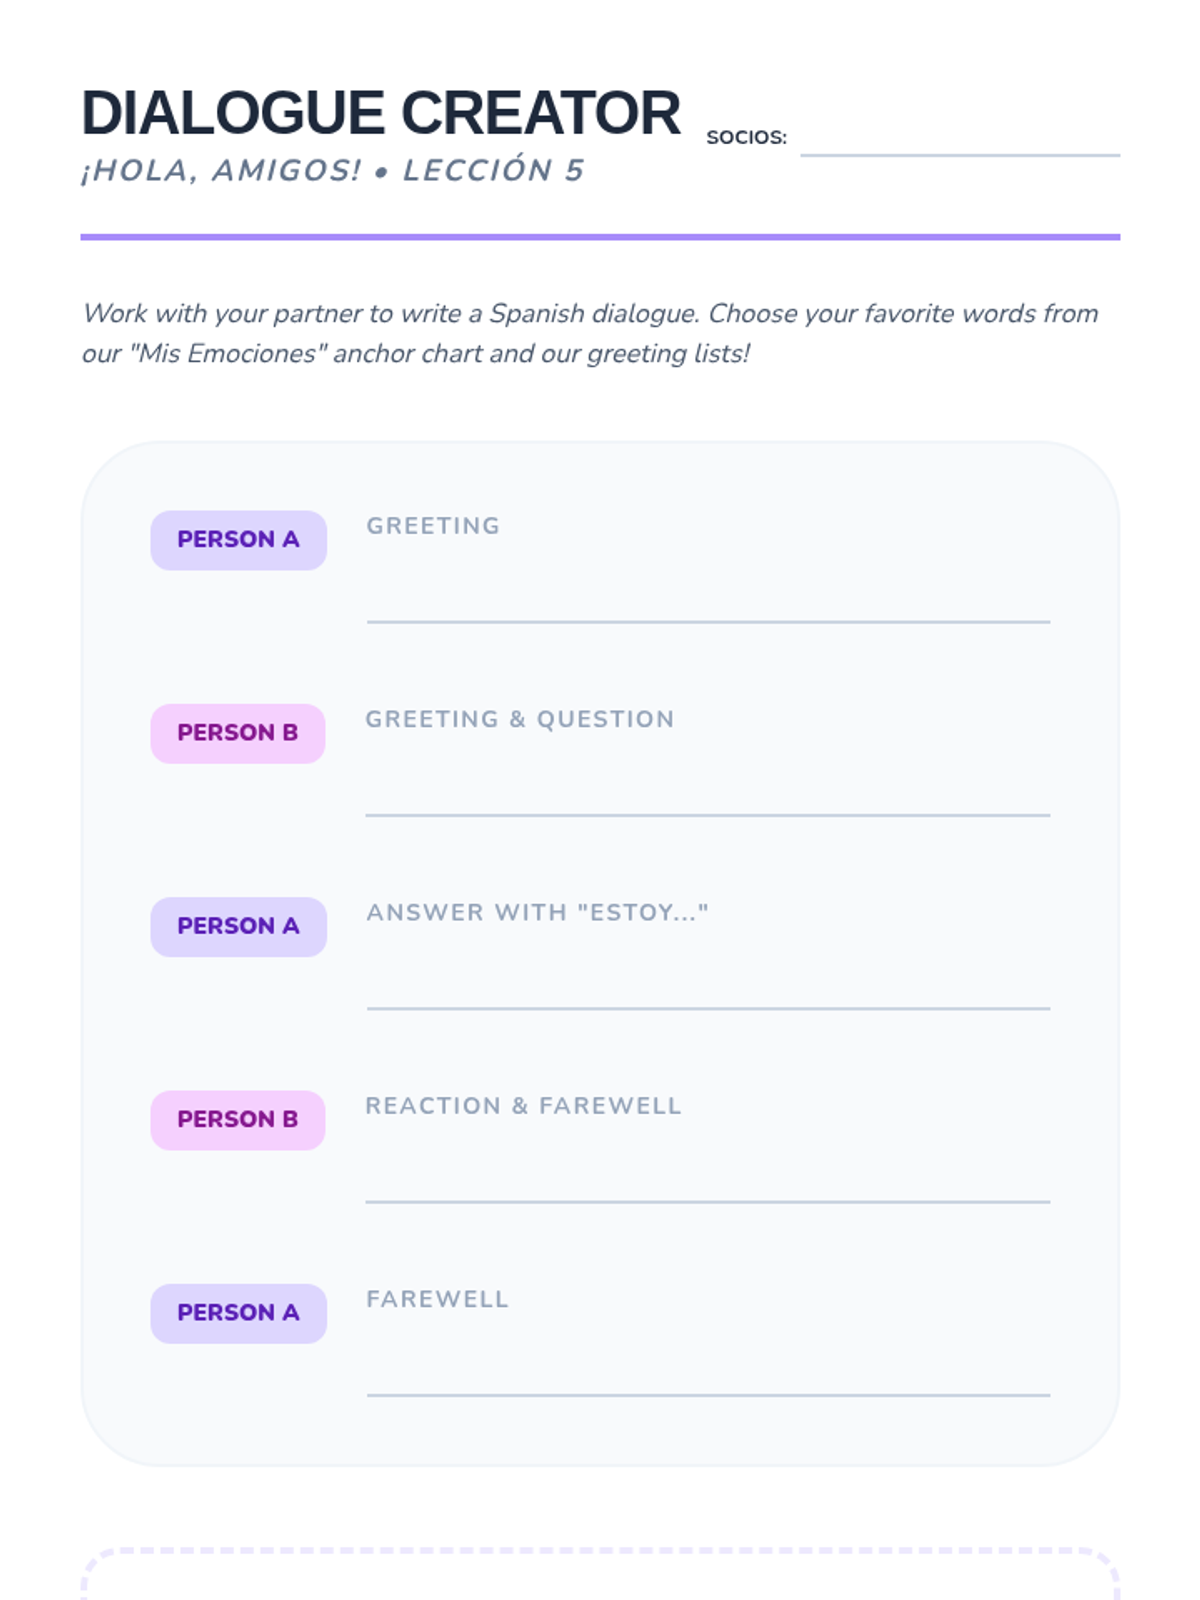The width and height of the screenshot is (1200, 1600).
Task: Select the Person B badge beside Reaction & Farewell
Action: click(238, 1120)
